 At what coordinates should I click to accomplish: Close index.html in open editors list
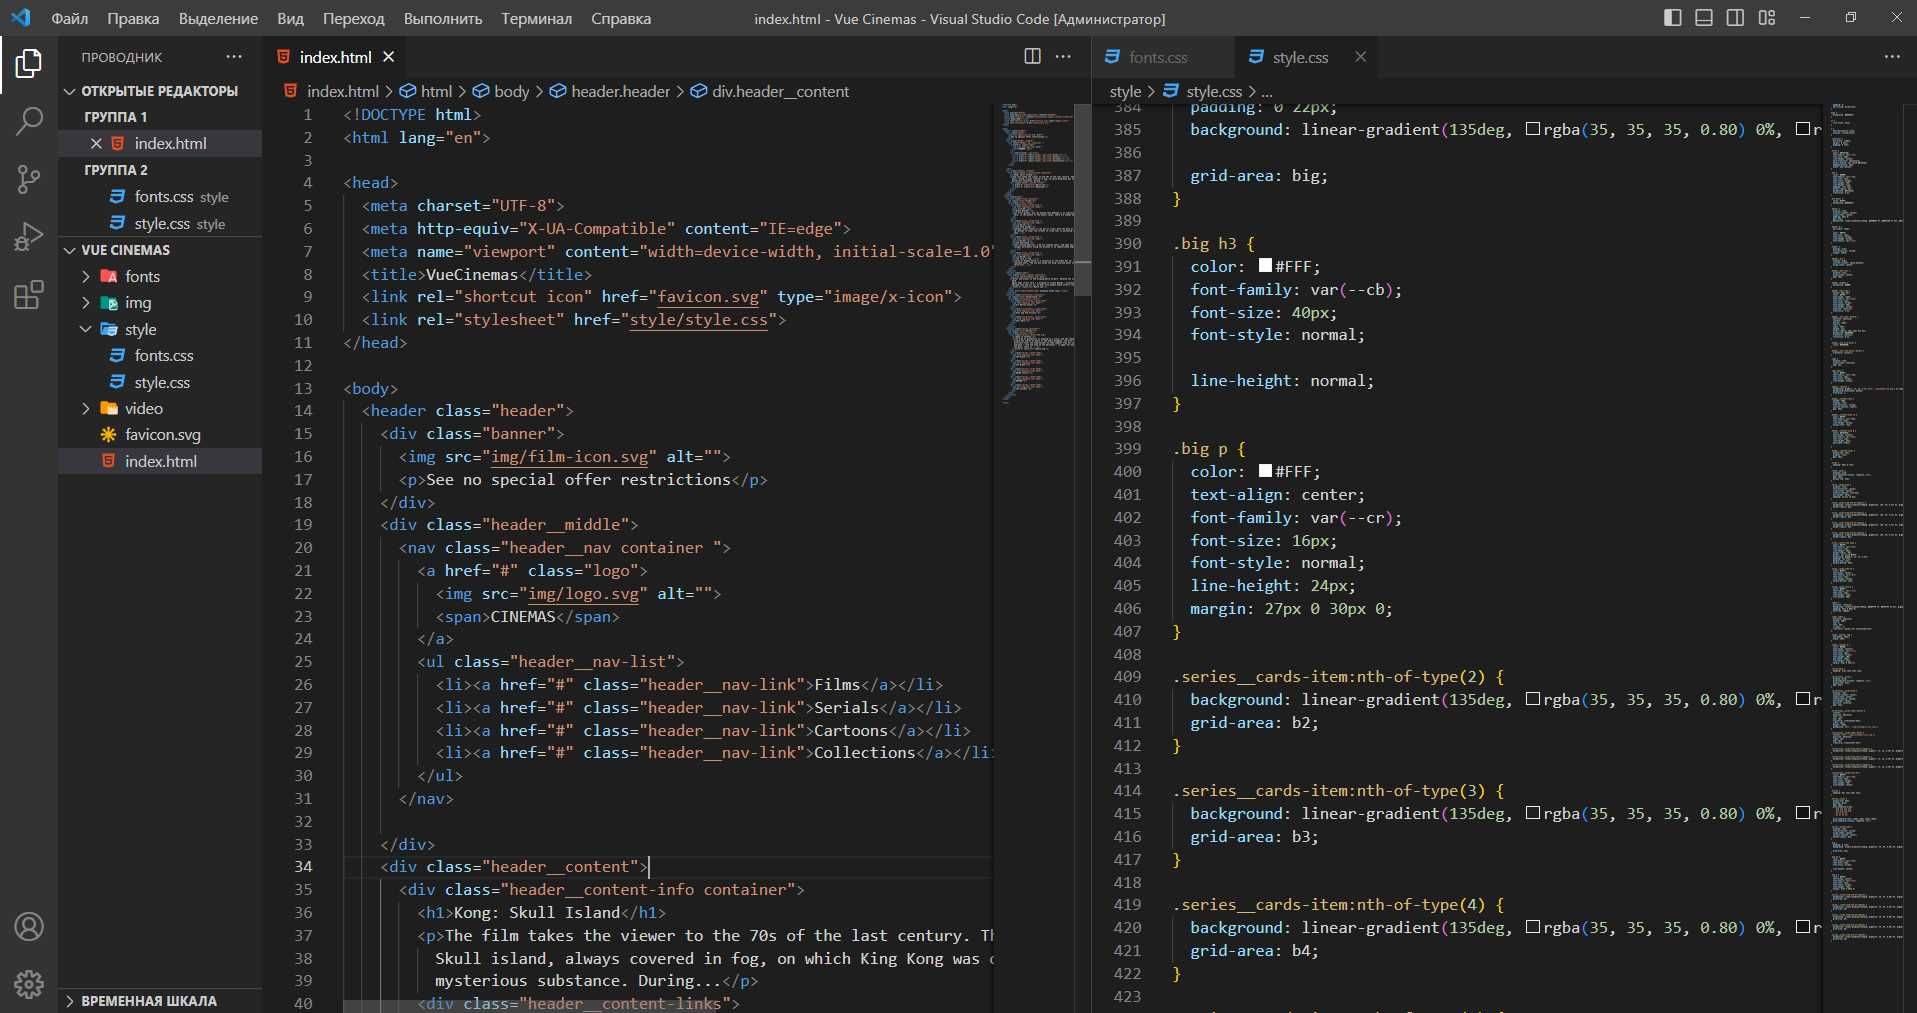click(x=96, y=143)
